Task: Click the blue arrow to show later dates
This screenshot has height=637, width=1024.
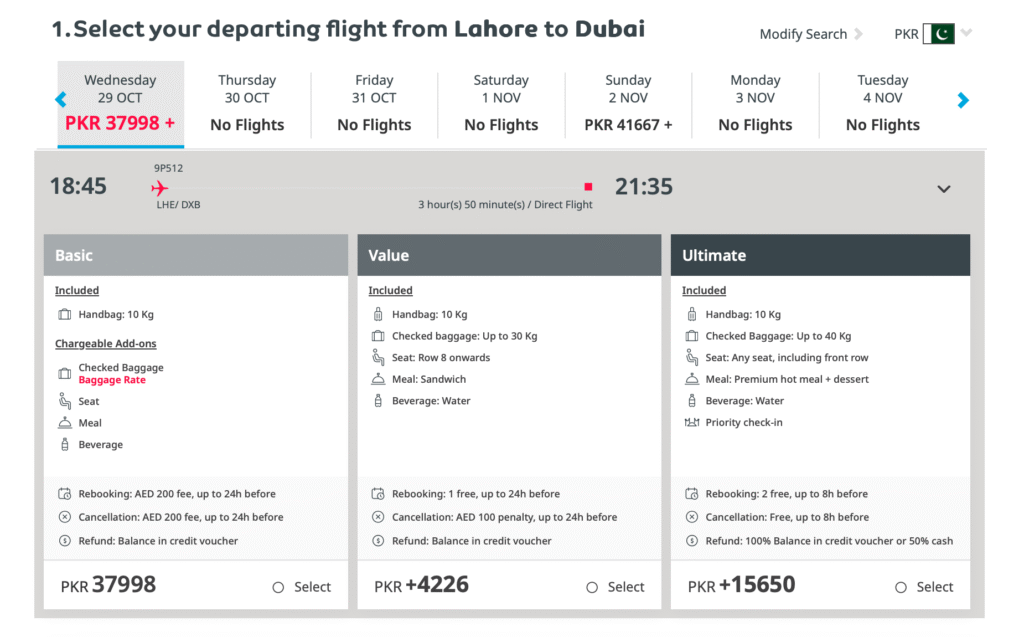Action: (963, 100)
